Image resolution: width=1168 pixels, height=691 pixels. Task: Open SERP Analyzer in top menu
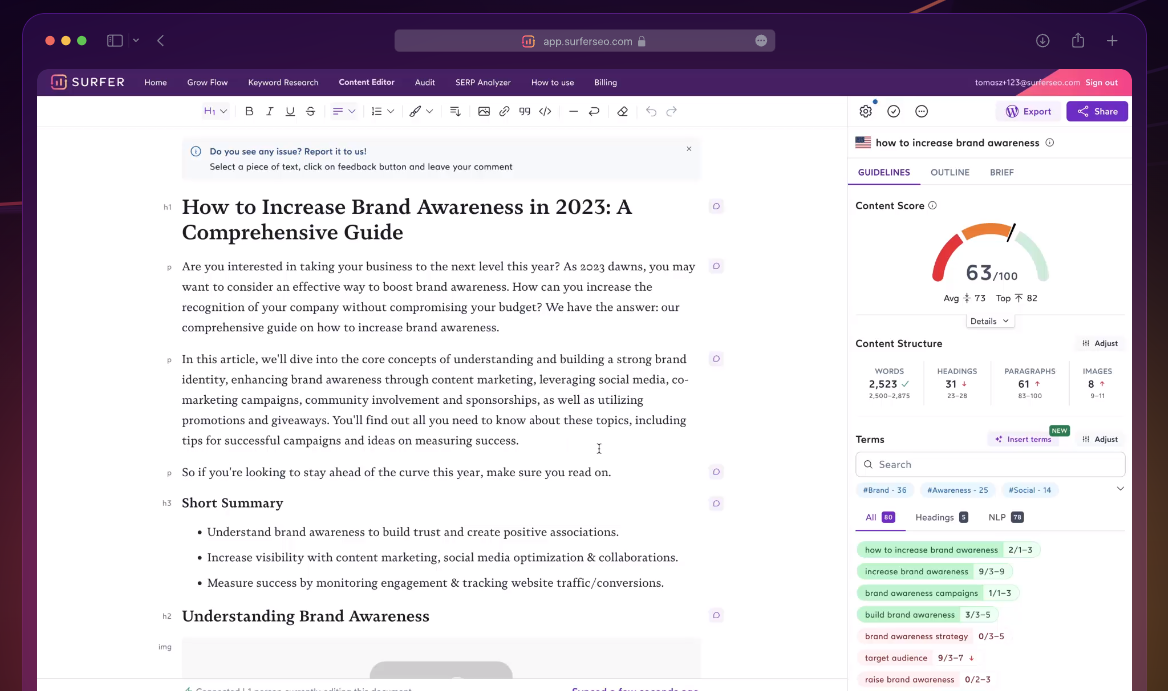483,83
